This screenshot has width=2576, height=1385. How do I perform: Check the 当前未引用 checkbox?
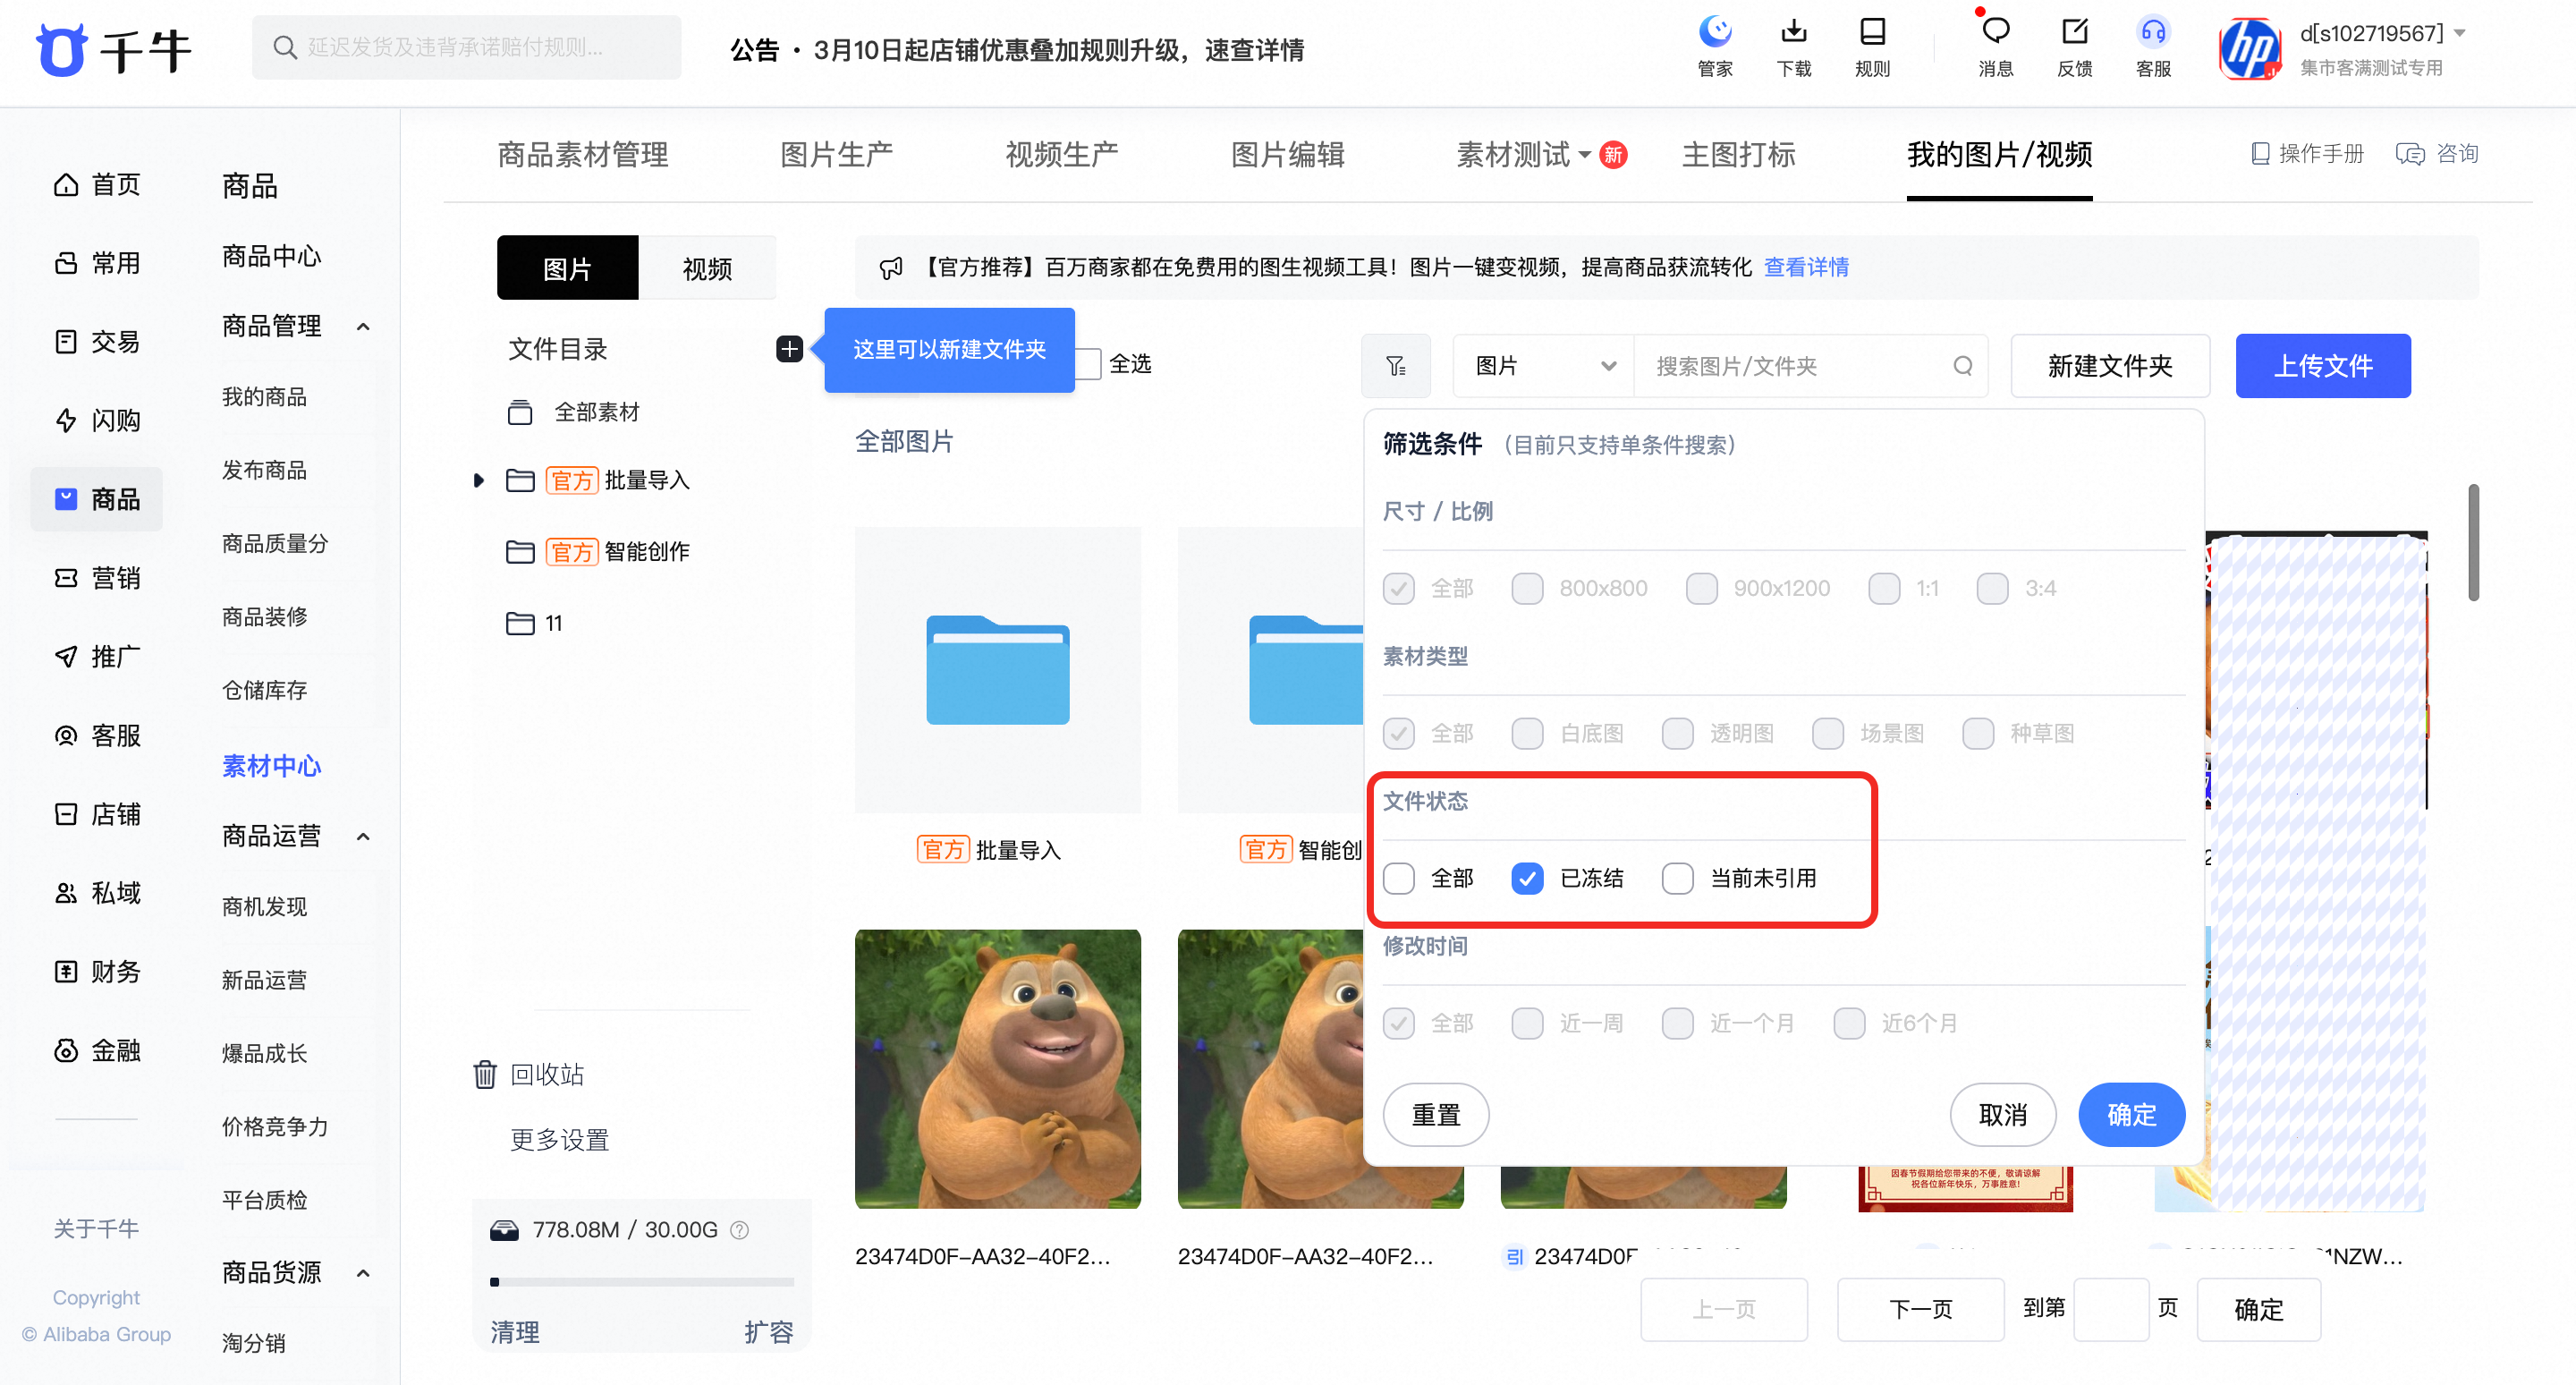click(1677, 878)
